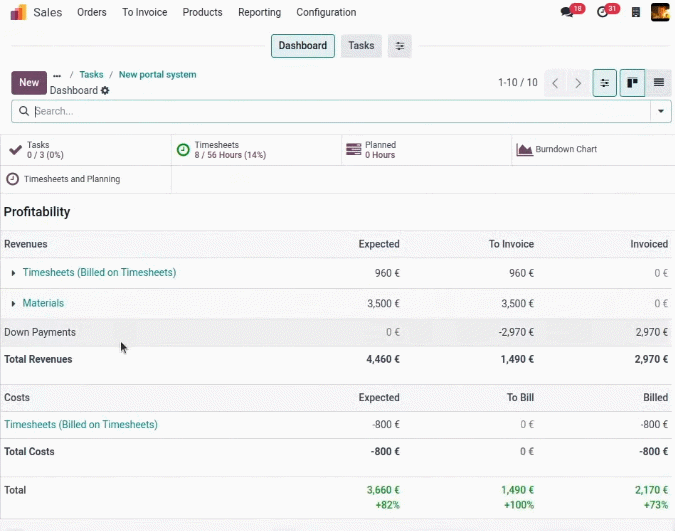Follow the Tasks breadcrumb link
This screenshot has width=675, height=531.
[91, 75]
